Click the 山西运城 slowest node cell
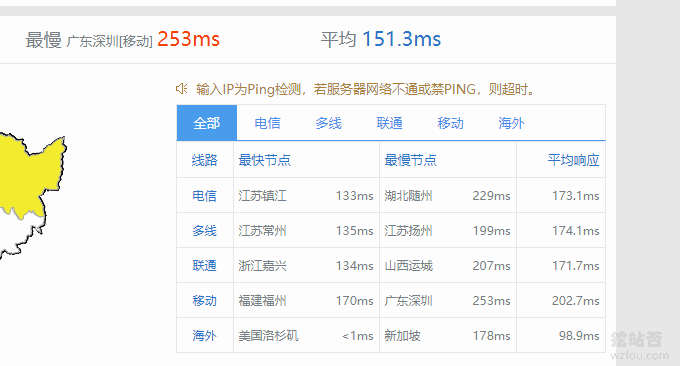680x366 pixels. [x=408, y=265]
